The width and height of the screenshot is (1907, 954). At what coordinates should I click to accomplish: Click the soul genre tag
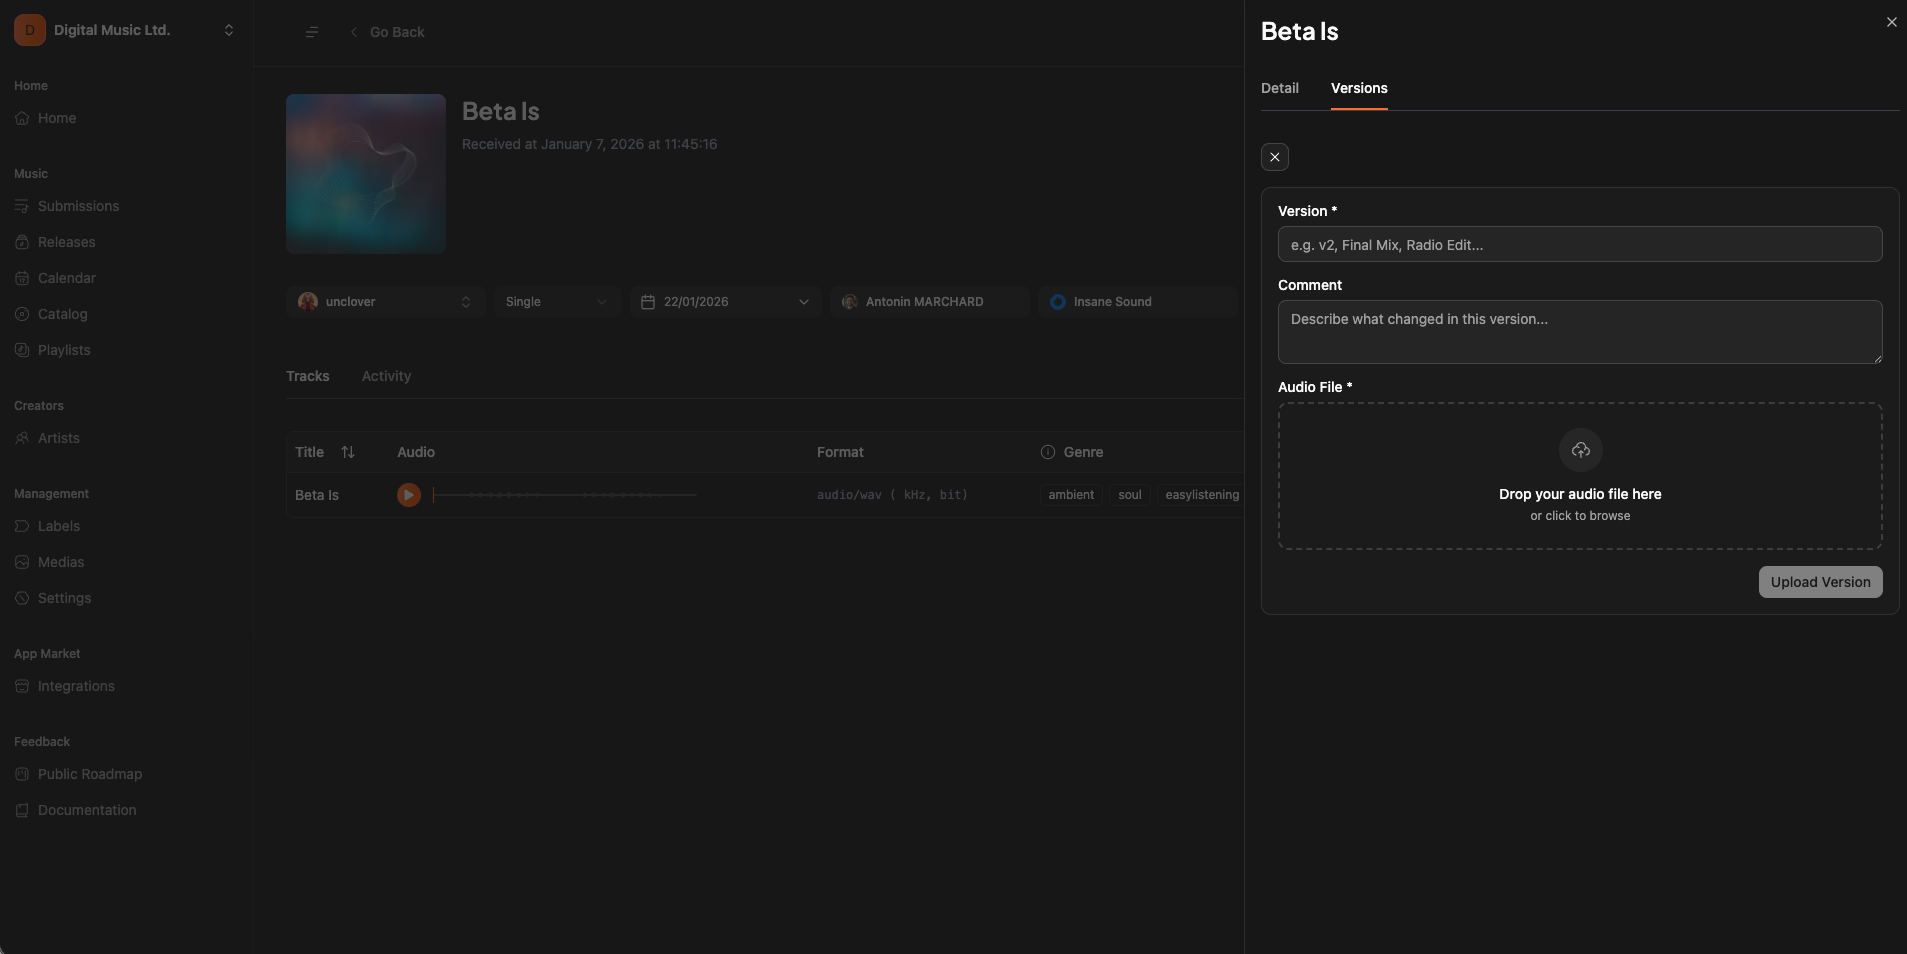point(1130,495)
